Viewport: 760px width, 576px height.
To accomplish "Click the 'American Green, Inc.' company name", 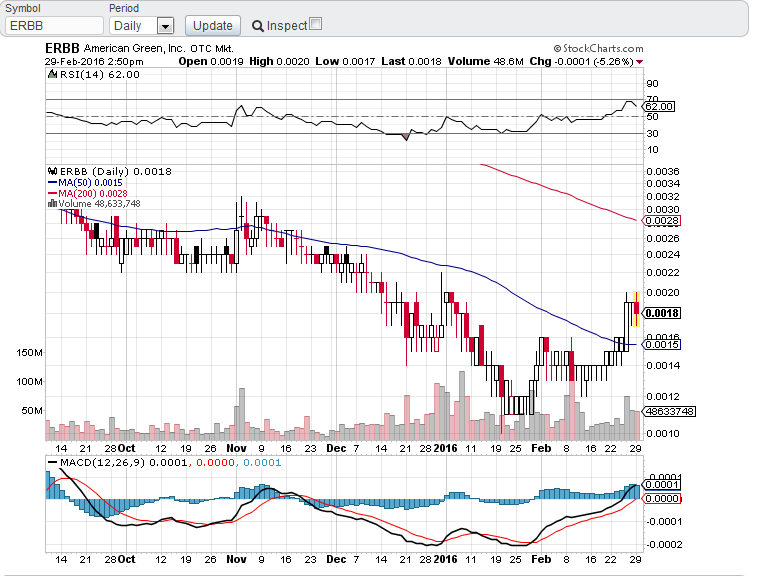I will pyautogui.click(x=134, y=48).
